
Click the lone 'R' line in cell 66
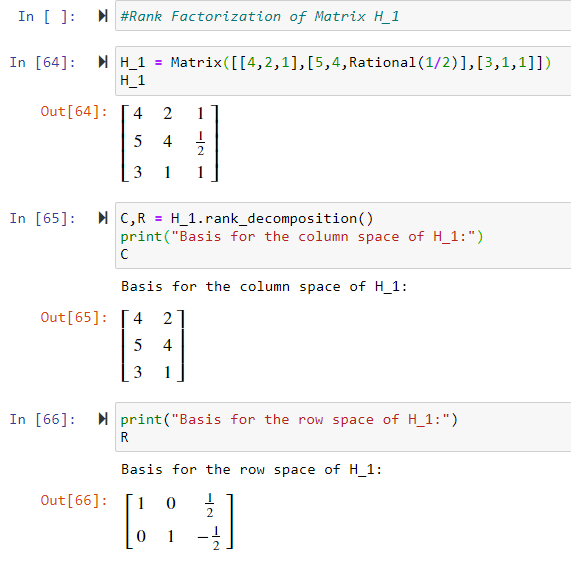tap(125, 437)
